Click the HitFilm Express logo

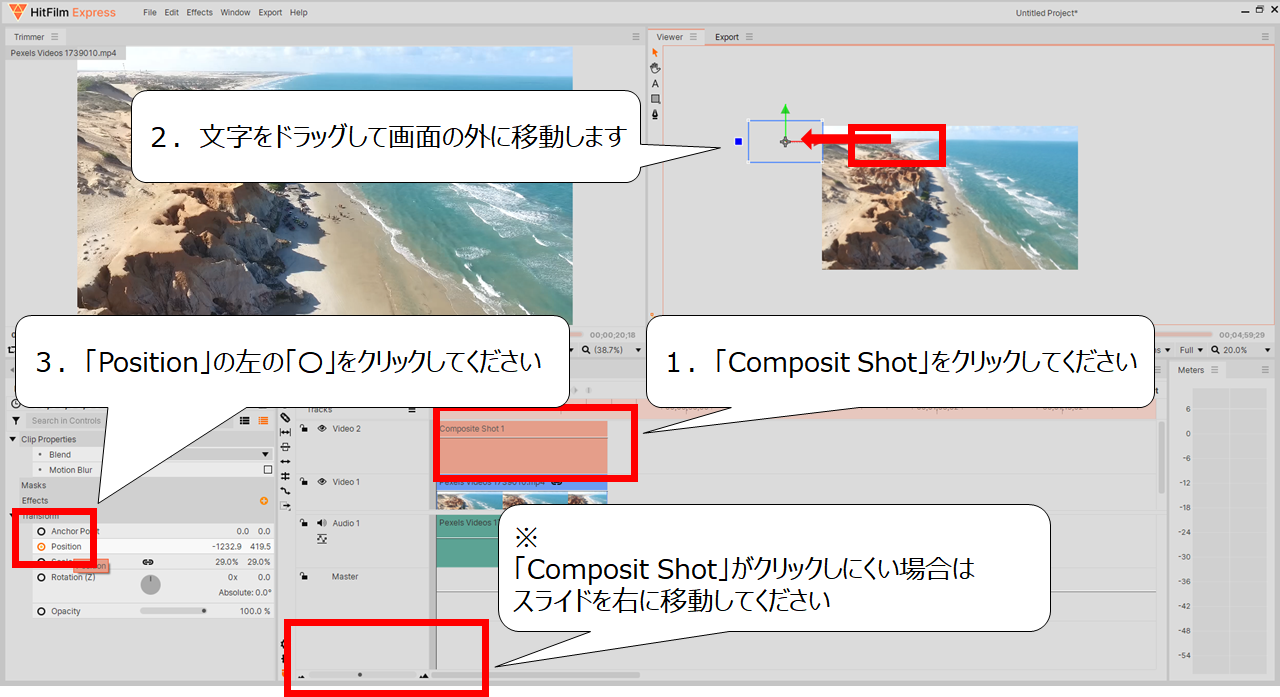(x=61, y=12)
